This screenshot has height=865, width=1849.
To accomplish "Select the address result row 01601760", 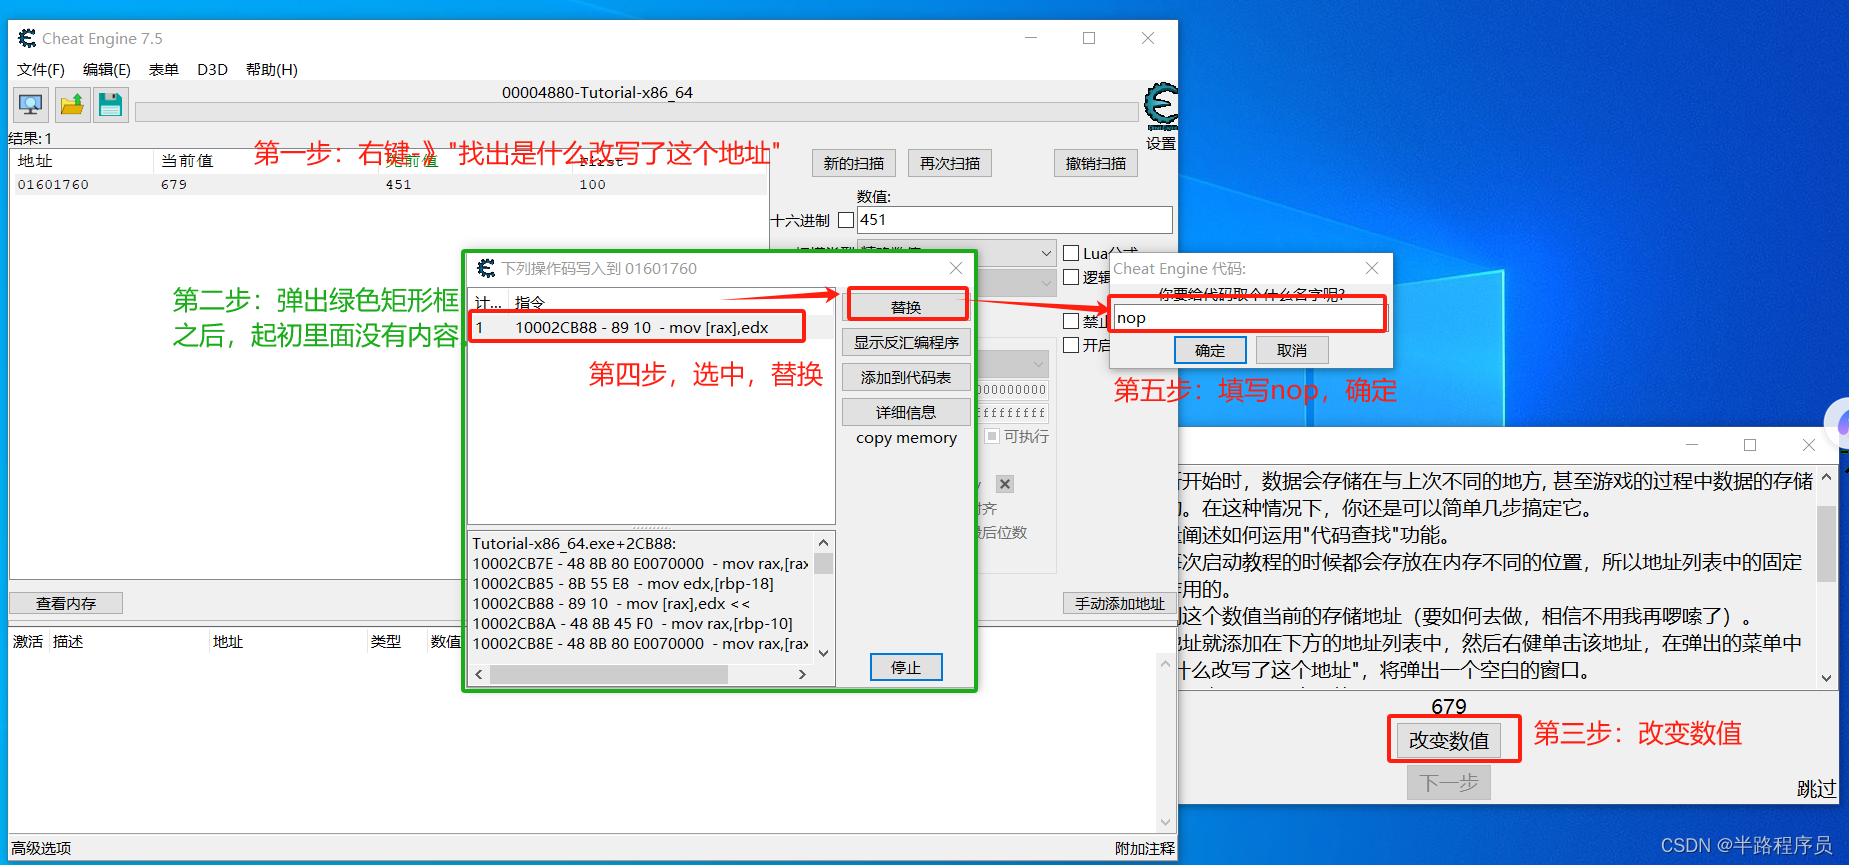I will (x=388, y=184).
